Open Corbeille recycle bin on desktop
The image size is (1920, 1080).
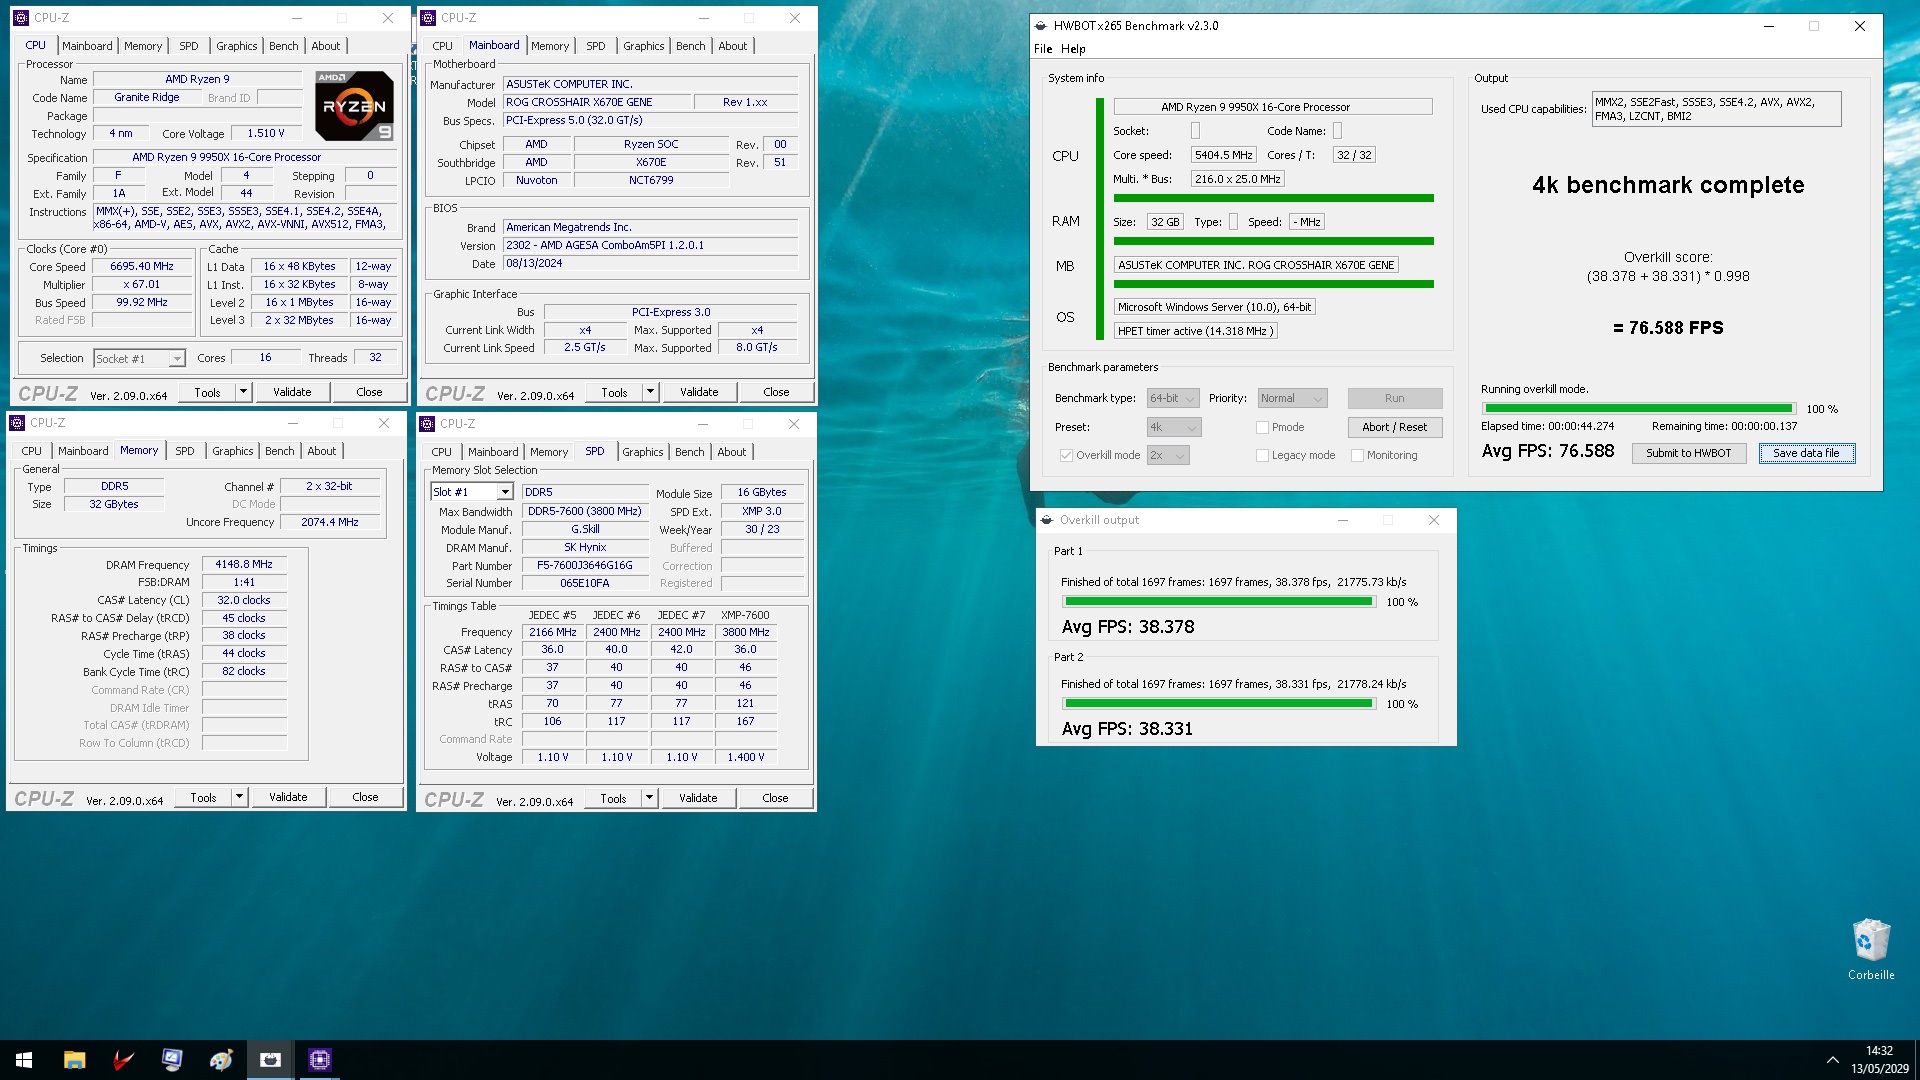(1871, 949)
